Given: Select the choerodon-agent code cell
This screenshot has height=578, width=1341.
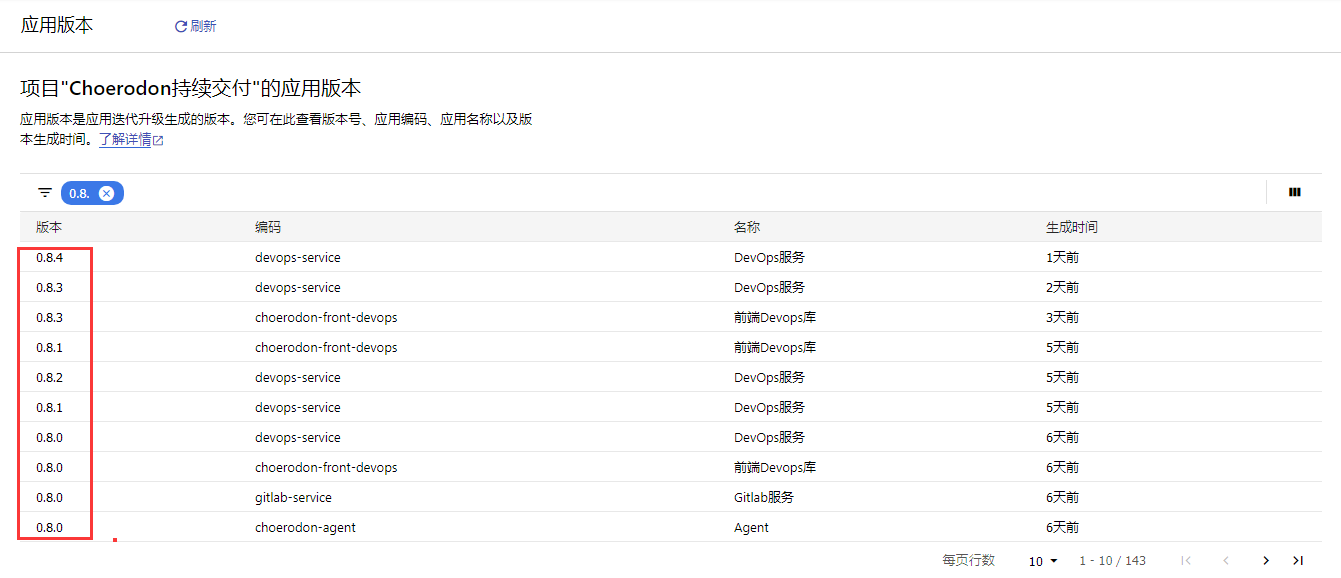Looking at the screenshot, I should pos(305,527).
